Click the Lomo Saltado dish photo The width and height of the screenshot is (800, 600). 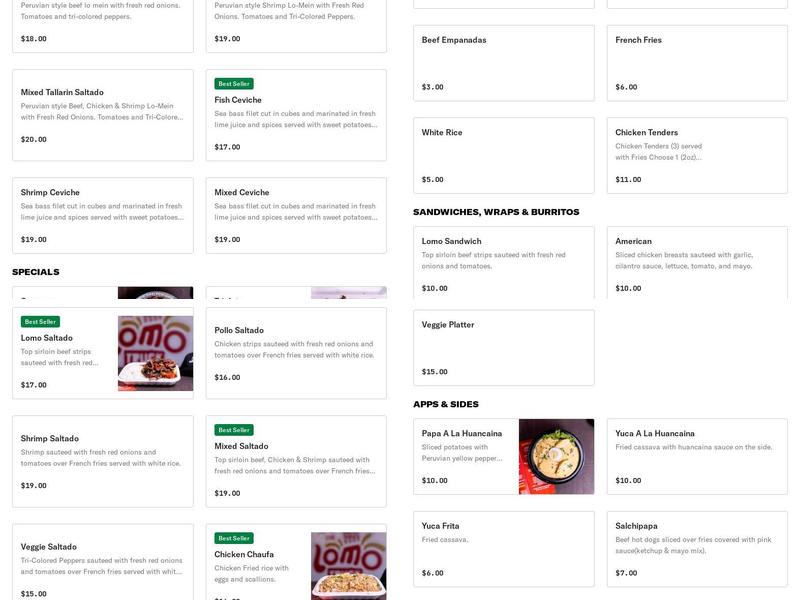click(x=155, y=353)
